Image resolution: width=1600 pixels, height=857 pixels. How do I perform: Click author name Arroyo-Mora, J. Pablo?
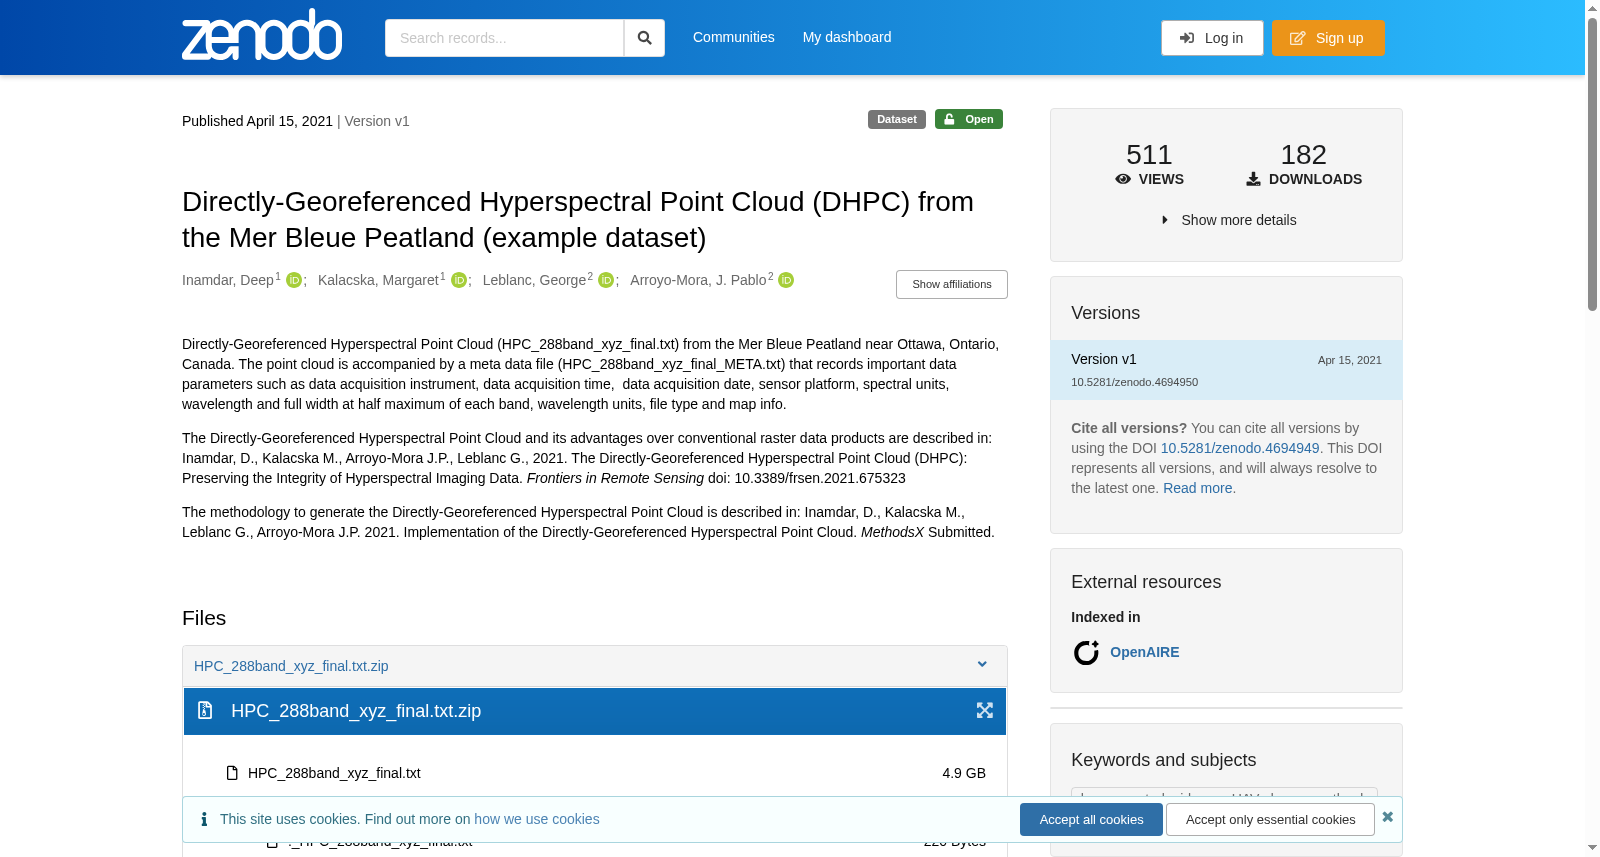pos(698,280)
